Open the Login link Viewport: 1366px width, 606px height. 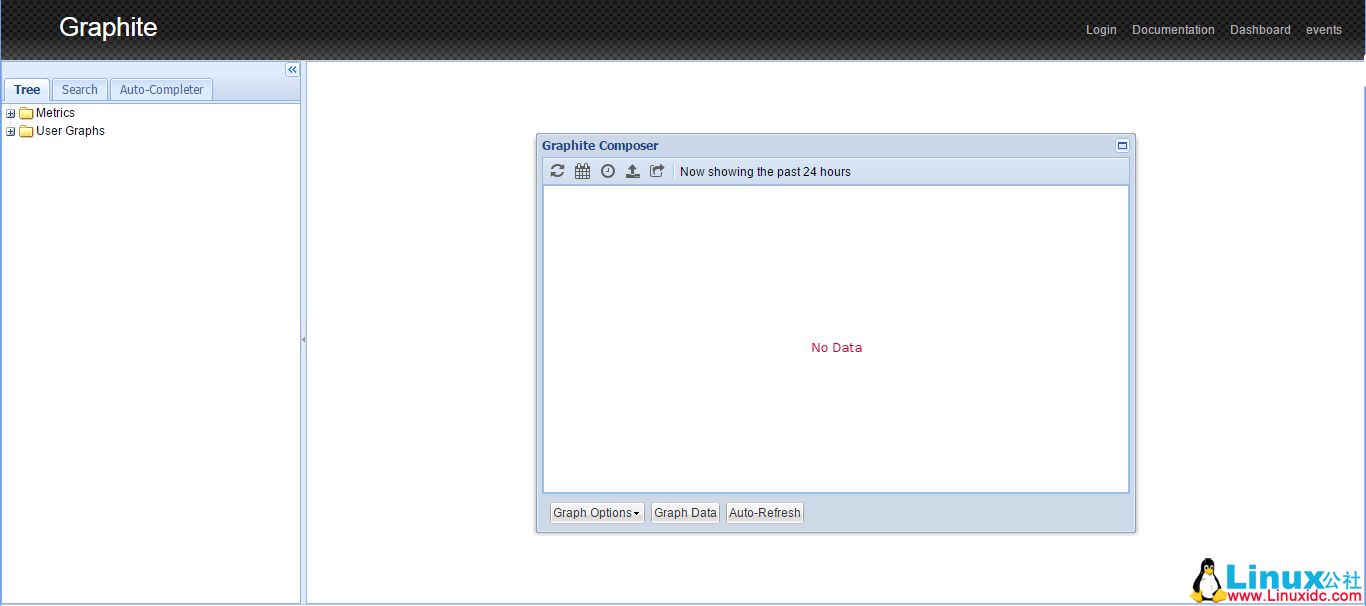[1101, 30]
